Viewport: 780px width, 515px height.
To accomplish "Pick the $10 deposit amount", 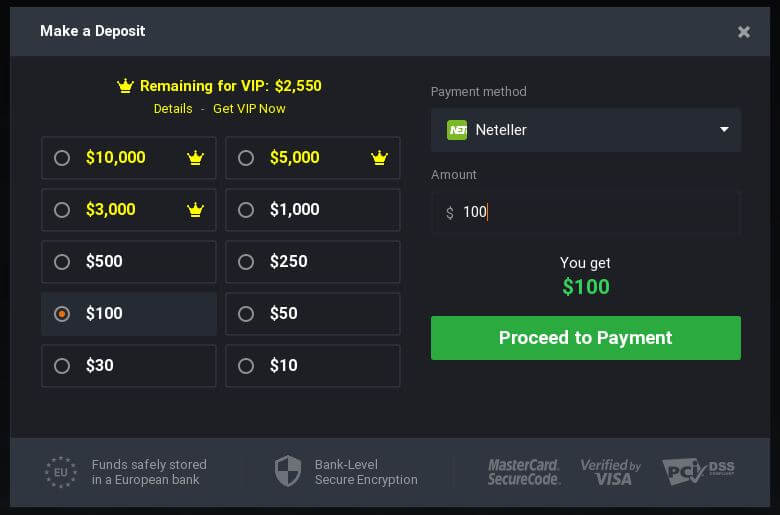I will pyautogui.click(x=312, y=366).
